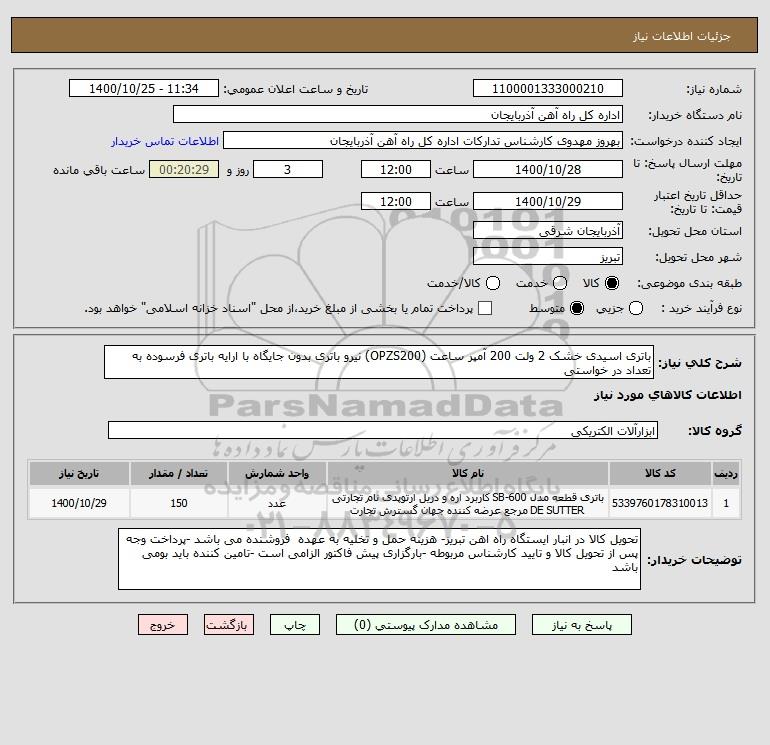Click the اطلاعات کالاهای مورد نیاز heading
The width and height of the screenshot is (770, 745).
click(x=667, y=395)
